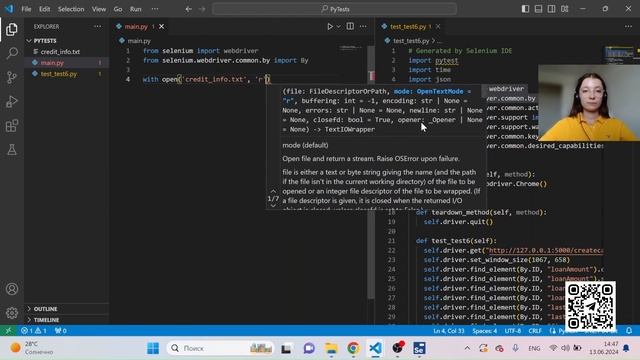Image resolution: width=640 pixels, height=360 pixels.
Task: Click main.py in the breadcrumb
Action: click(x=139, y=41)
